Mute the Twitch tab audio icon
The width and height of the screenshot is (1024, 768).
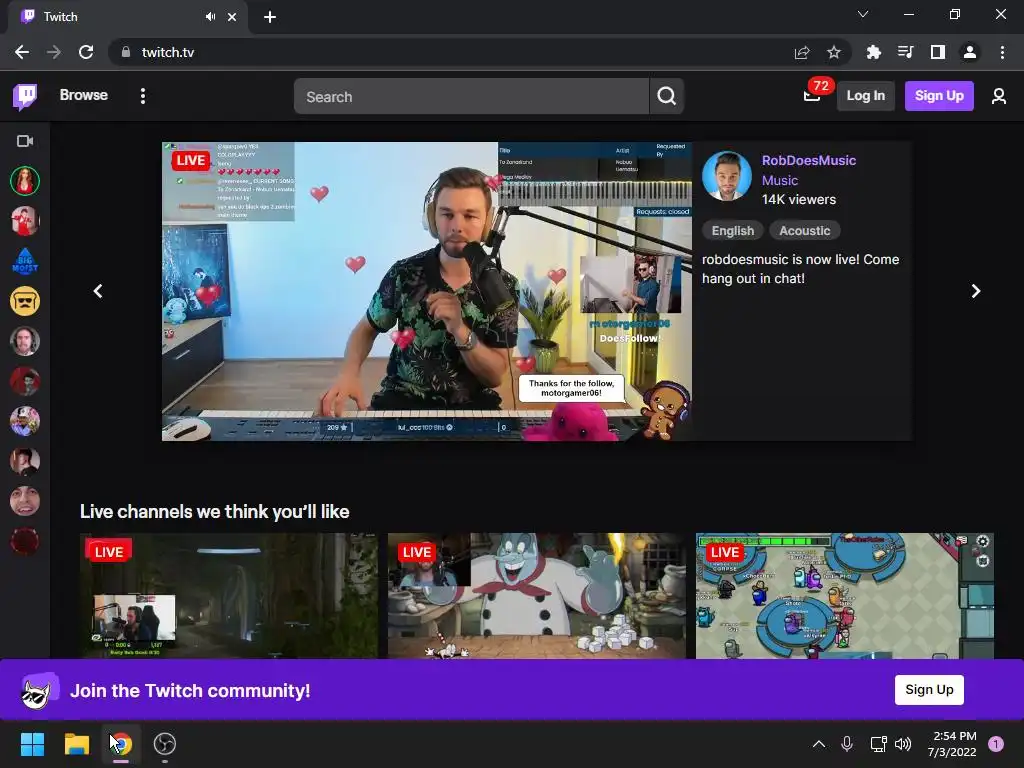(210, 17)
